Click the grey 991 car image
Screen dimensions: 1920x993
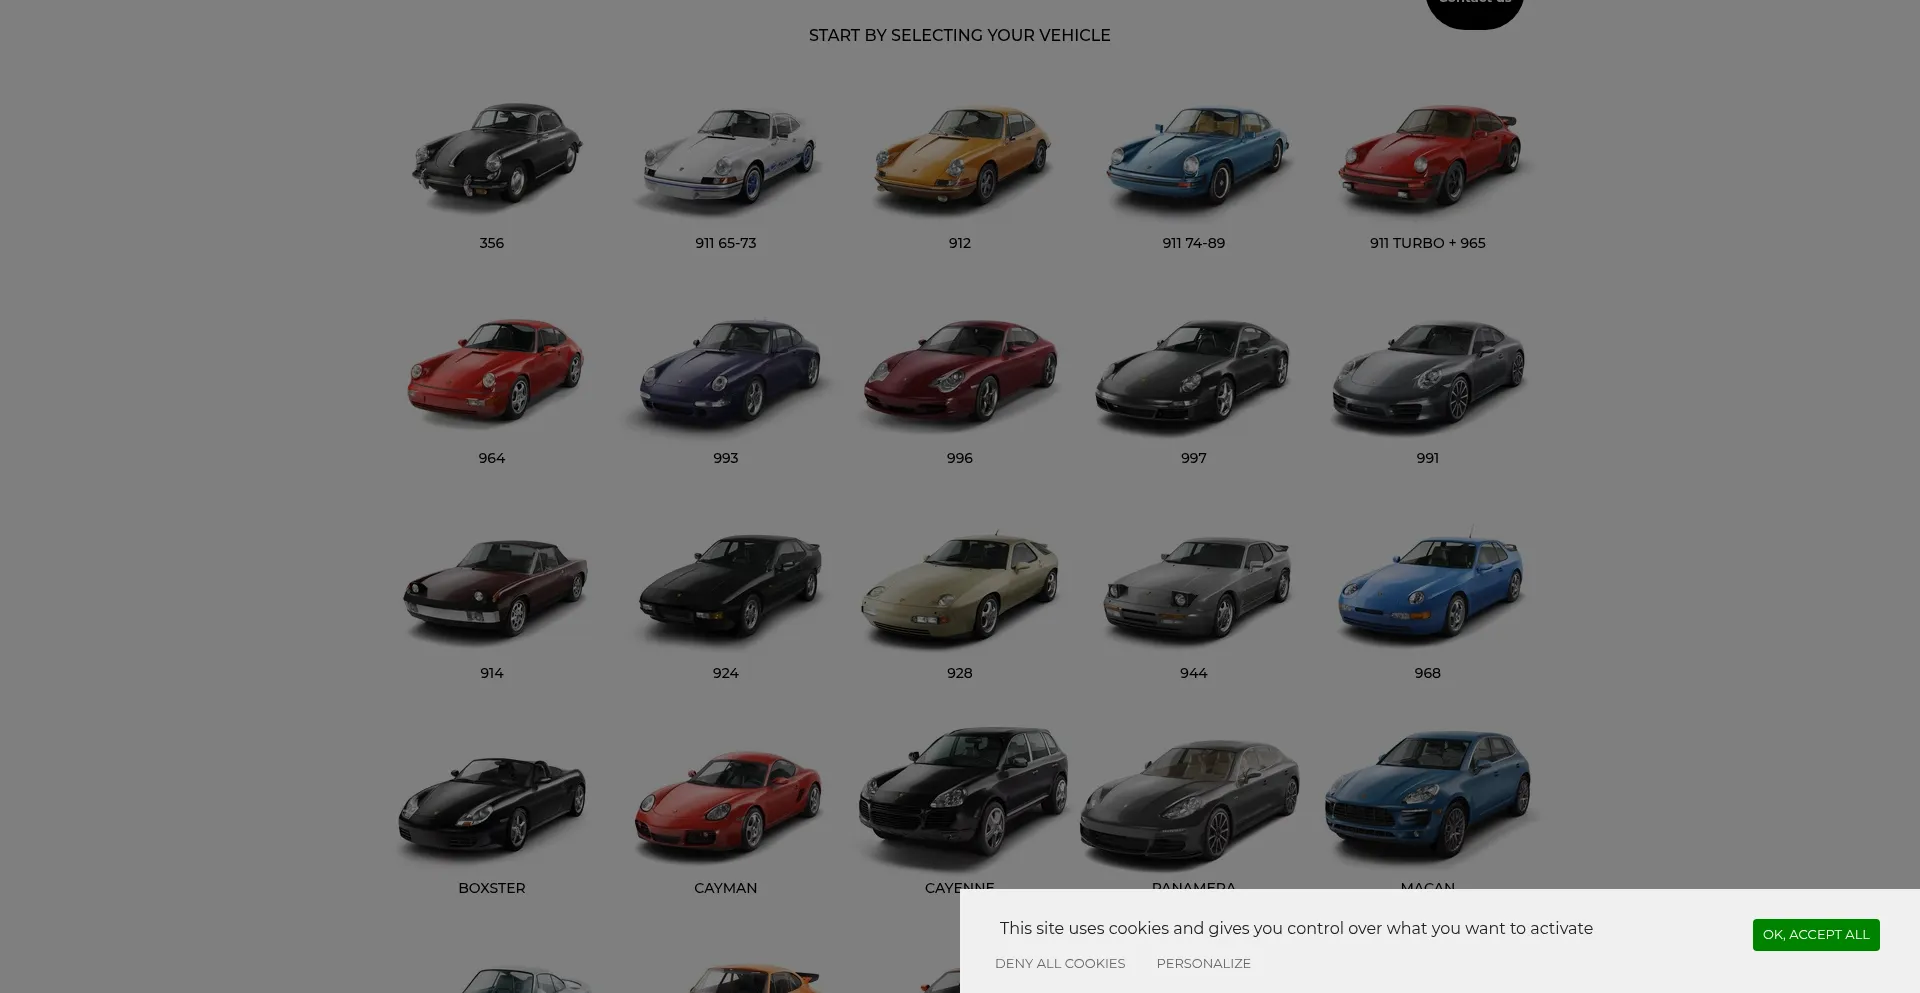[x=1429, y=372]
